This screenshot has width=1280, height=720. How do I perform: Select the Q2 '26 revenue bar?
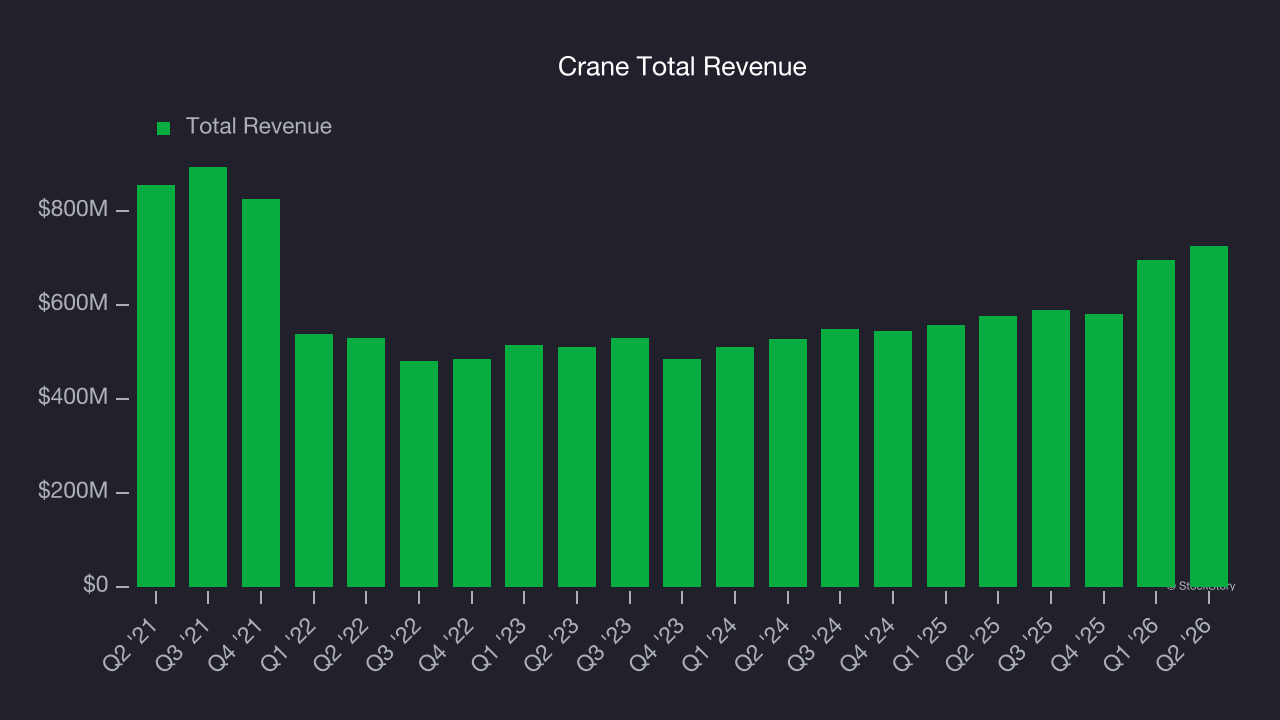1209,416
